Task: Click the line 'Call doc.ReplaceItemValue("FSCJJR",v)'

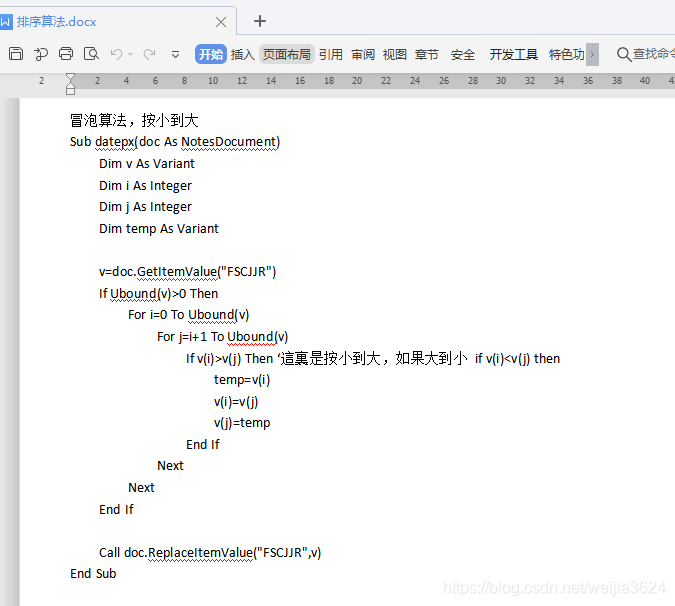Action: (210, 553)
